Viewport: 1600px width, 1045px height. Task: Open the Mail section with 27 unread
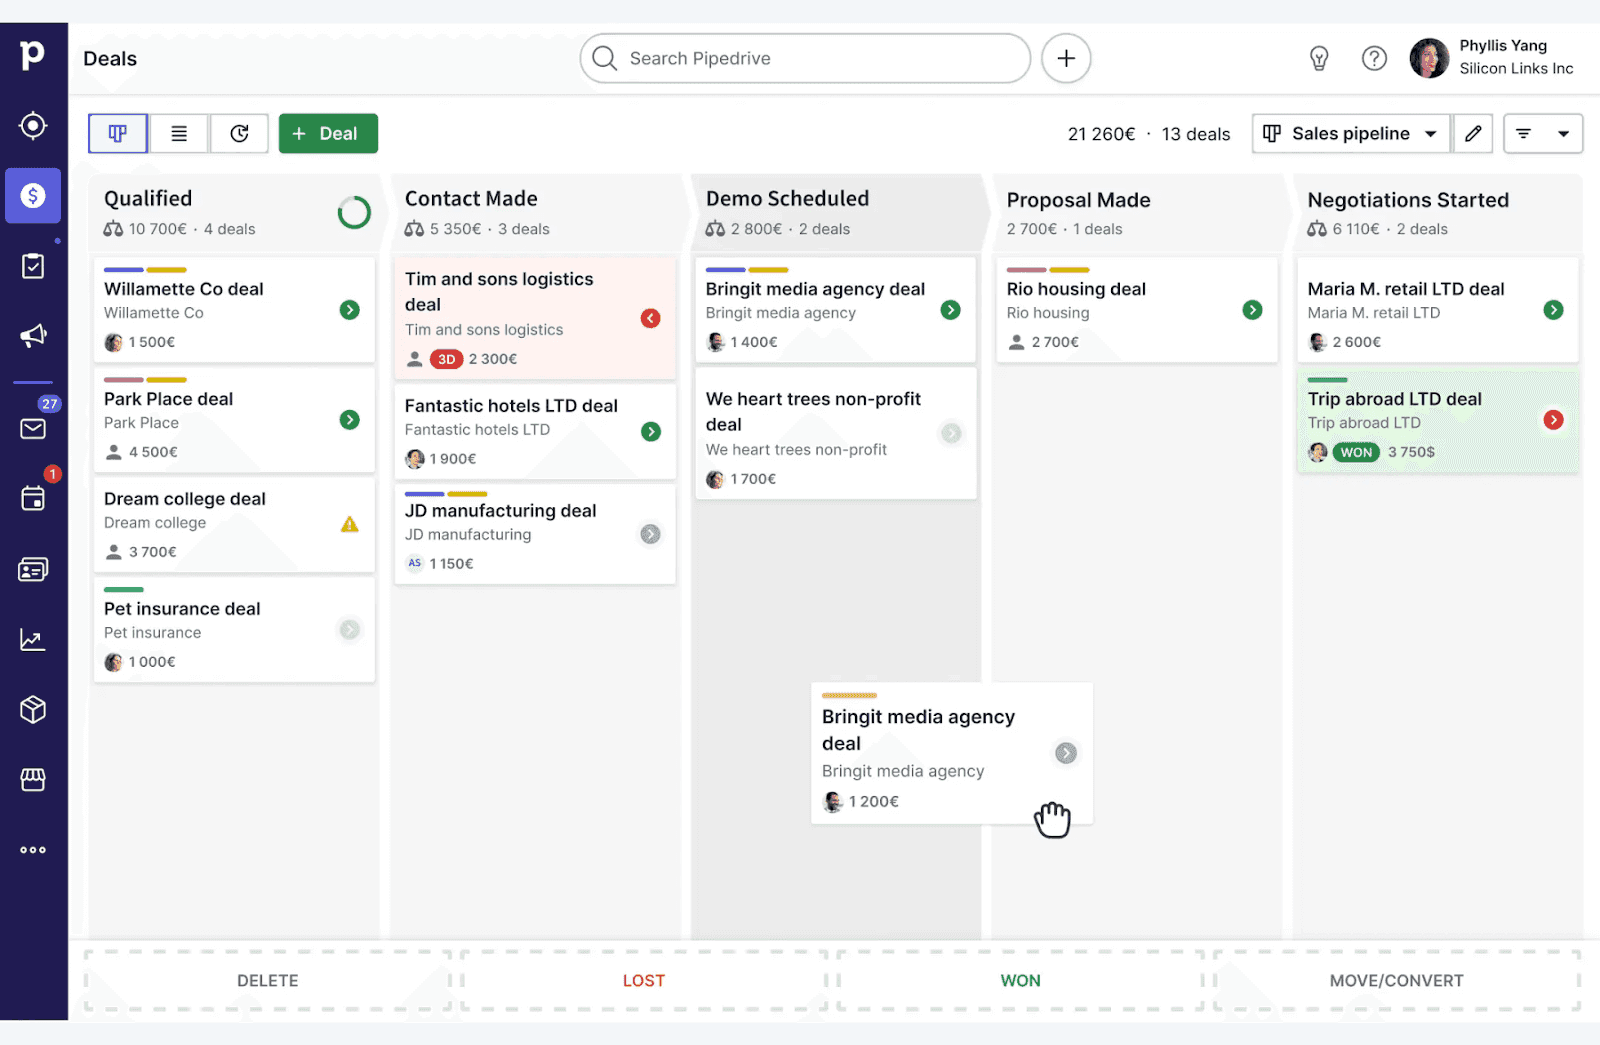(x=33, y=428)
